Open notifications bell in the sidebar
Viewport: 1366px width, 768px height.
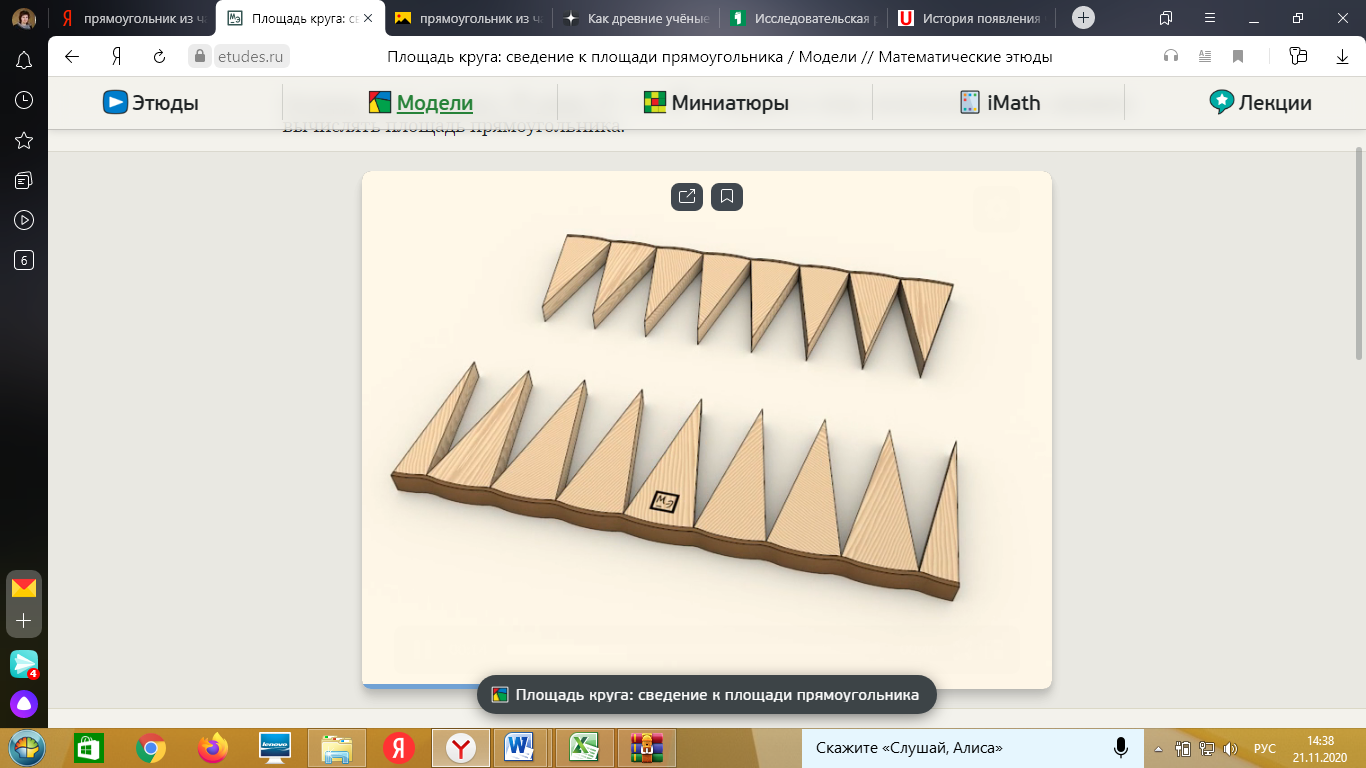(x=24, y=61)
